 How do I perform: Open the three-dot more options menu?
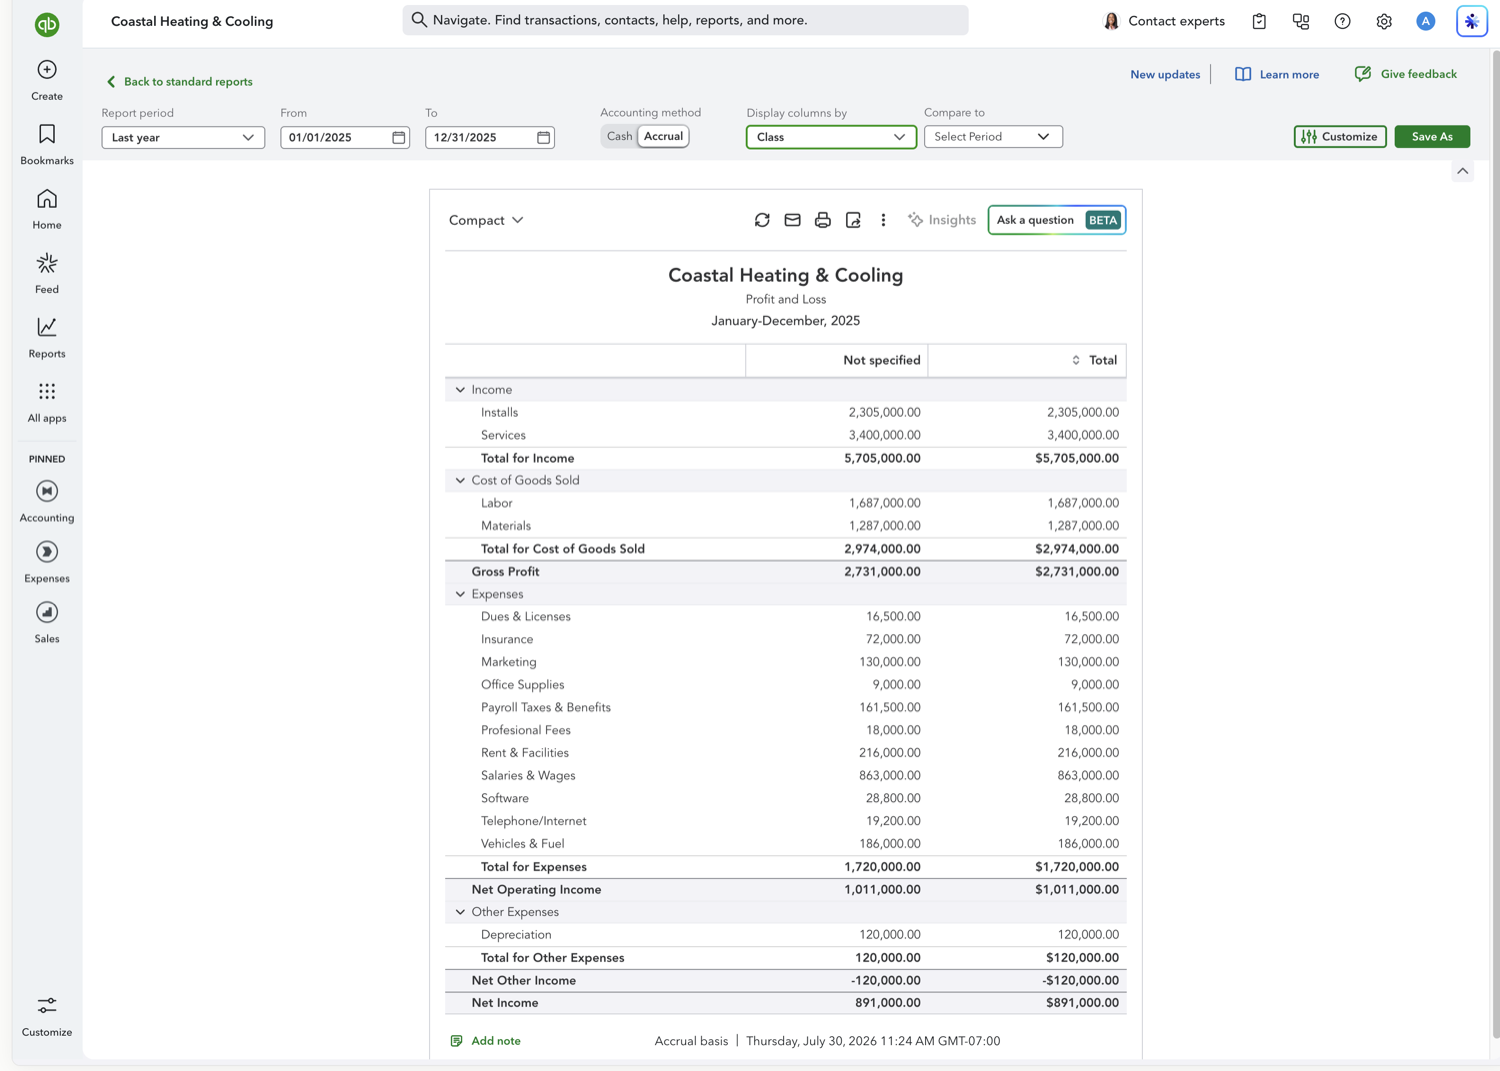click(883, 220)
